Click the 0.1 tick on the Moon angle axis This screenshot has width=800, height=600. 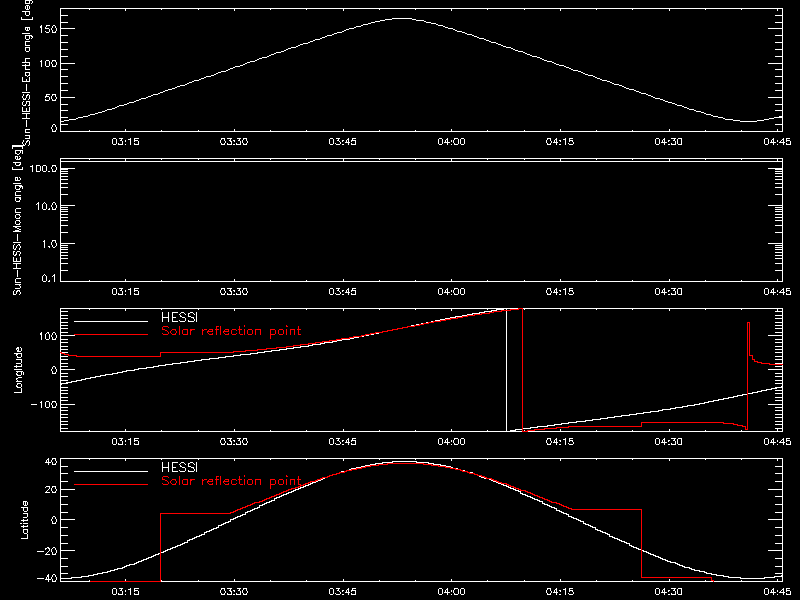pyautogui.click(x=49, y=278)
